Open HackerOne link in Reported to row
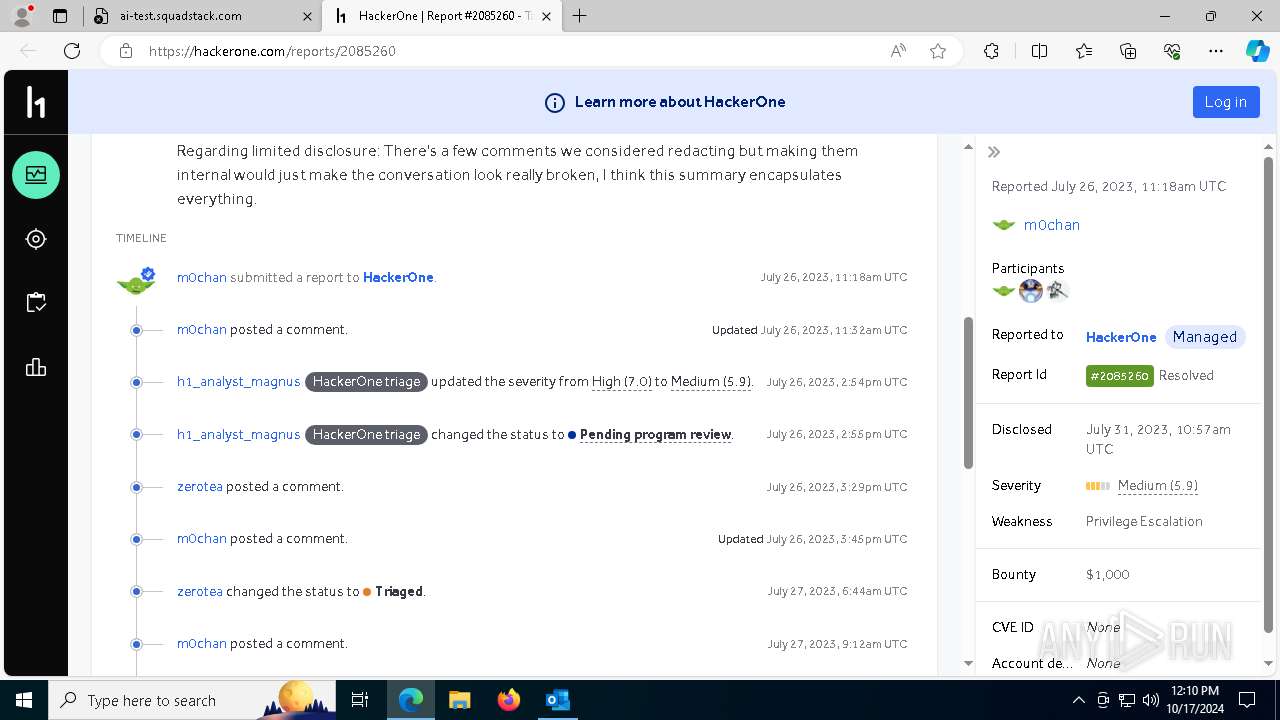This screenshot has width=1280, height=720. (1121, 337)
